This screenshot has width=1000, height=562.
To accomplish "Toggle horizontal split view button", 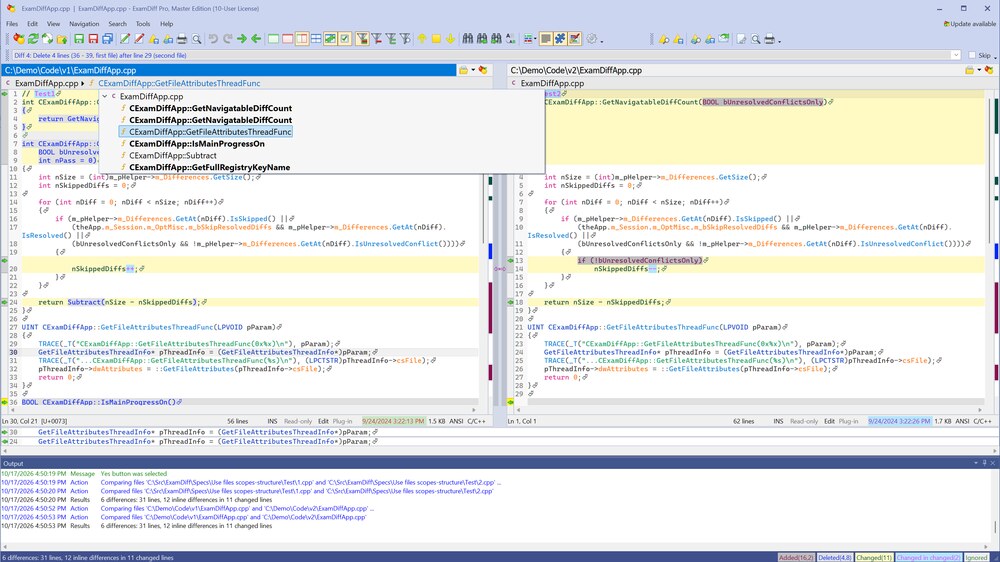I will click(x=316, y=39).
